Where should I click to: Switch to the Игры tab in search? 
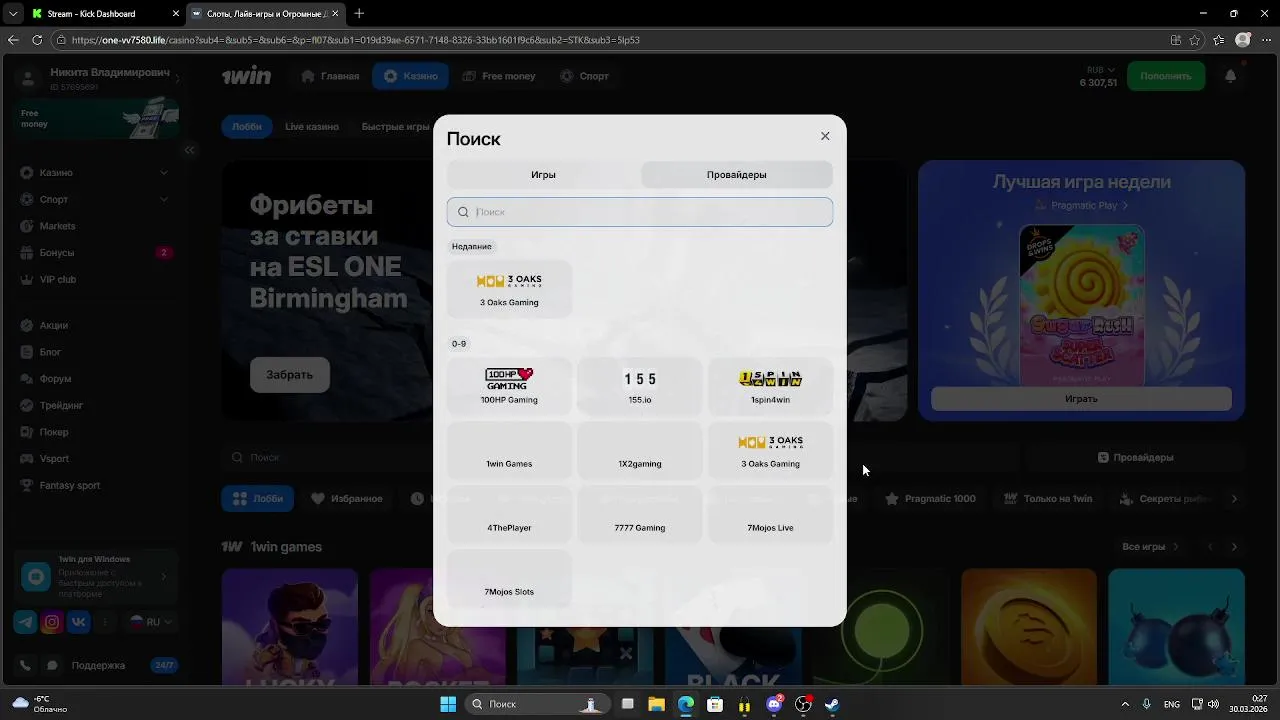coord(543,174)
